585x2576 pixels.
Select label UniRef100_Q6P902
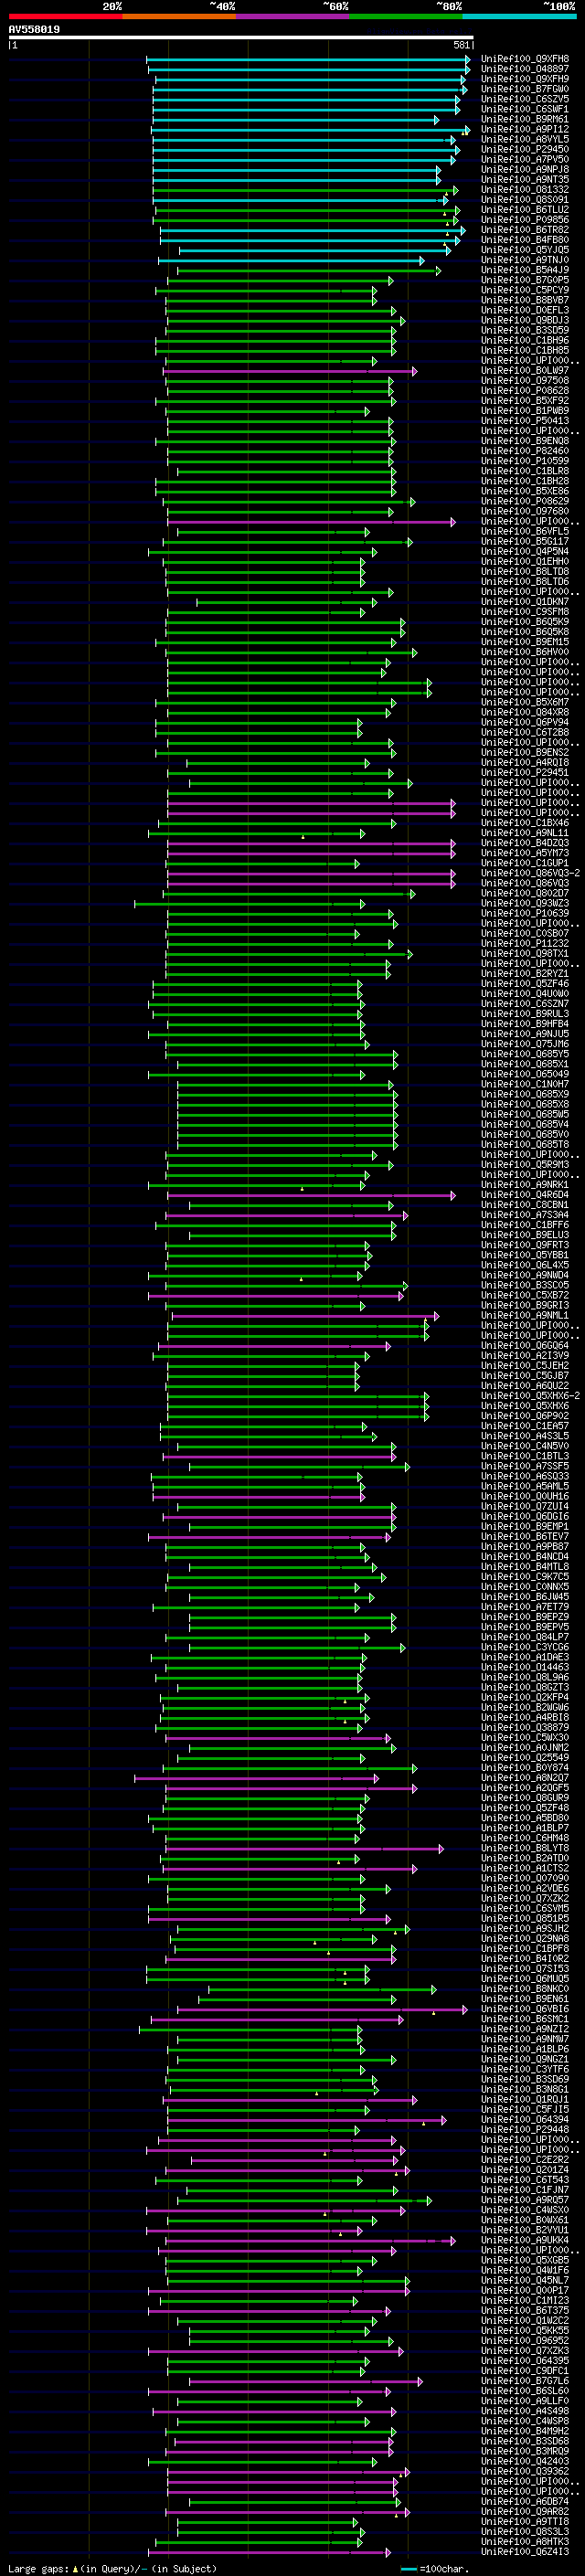(x=525, y=1416)
